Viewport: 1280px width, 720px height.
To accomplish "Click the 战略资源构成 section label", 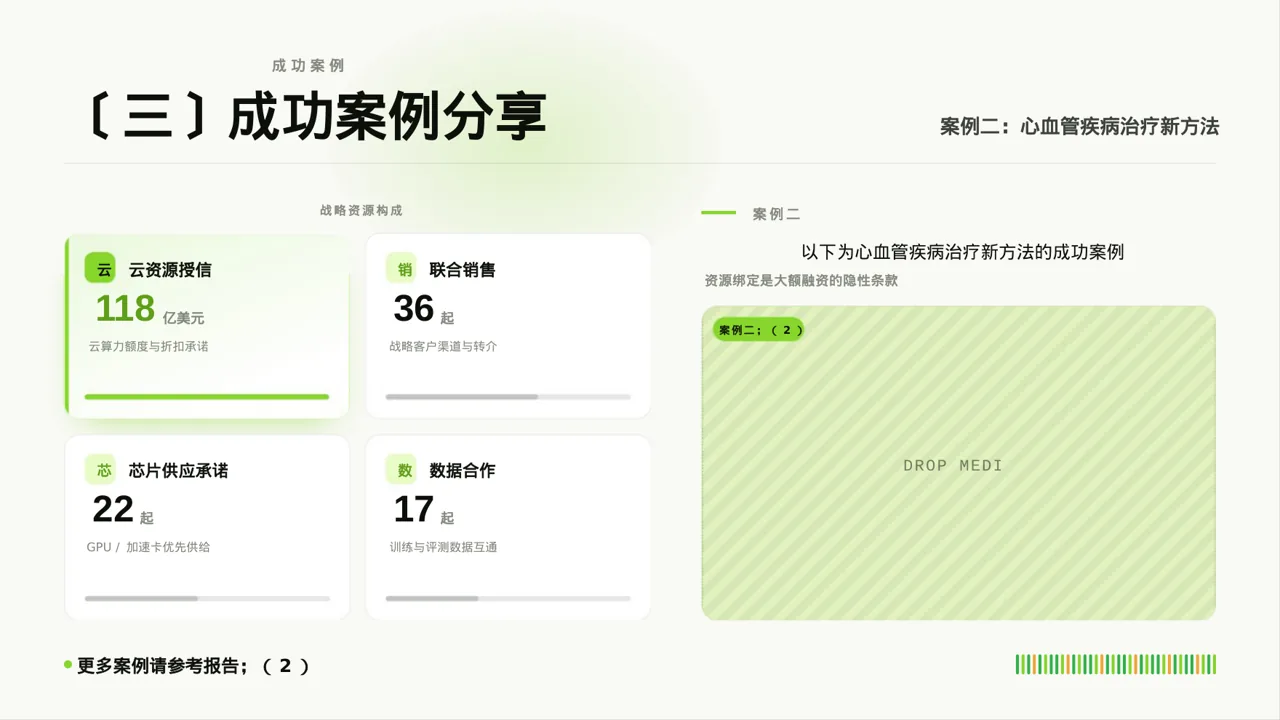I will pos(361,210).
